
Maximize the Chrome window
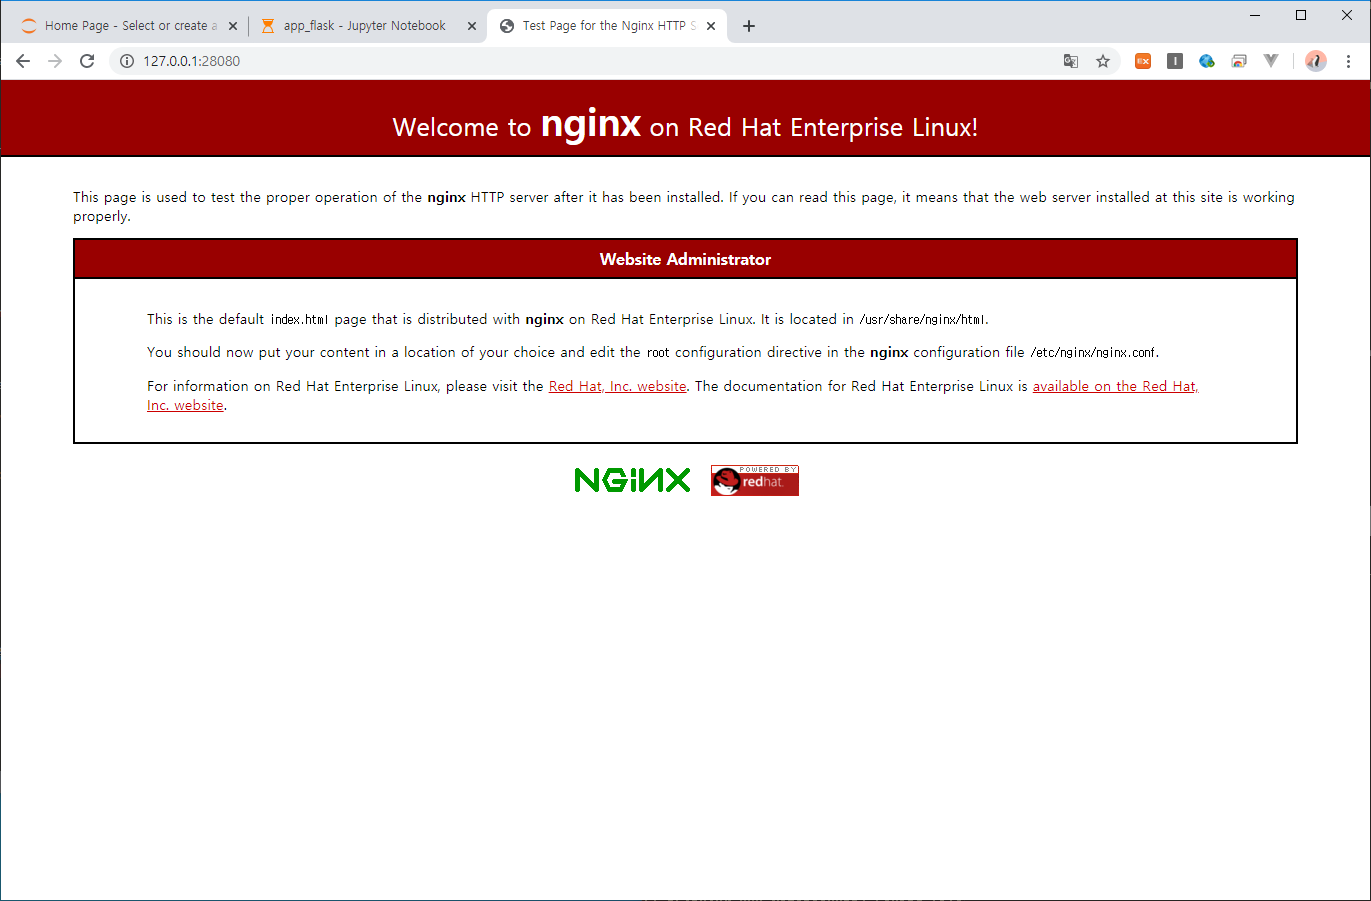coord(1301,15)
